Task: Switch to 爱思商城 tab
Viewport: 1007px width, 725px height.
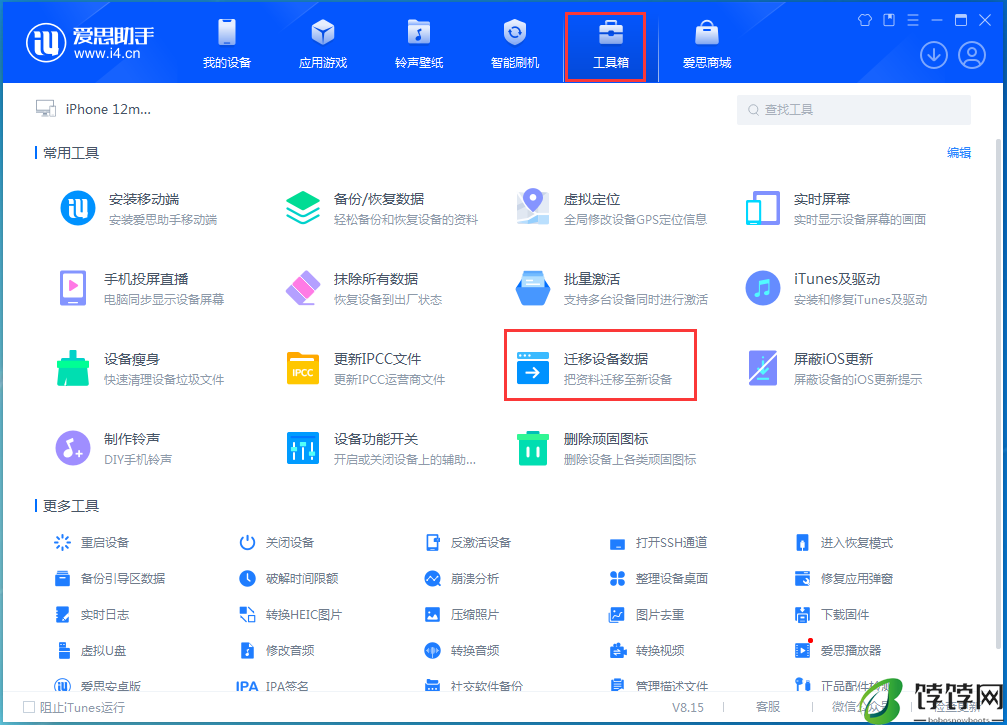Action: (706, 43)
